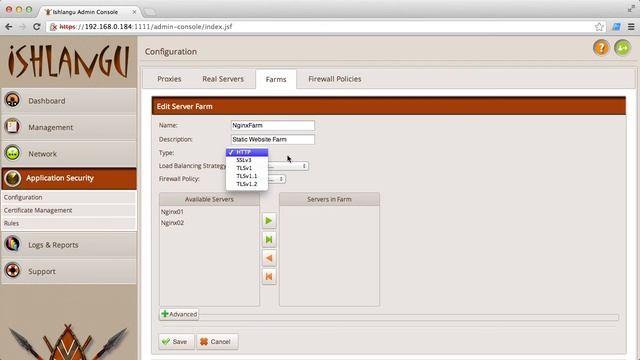Screen dimensions: 640x360
Task: Add selected server to farm with the green arrow
Action: tap(269, 221)
